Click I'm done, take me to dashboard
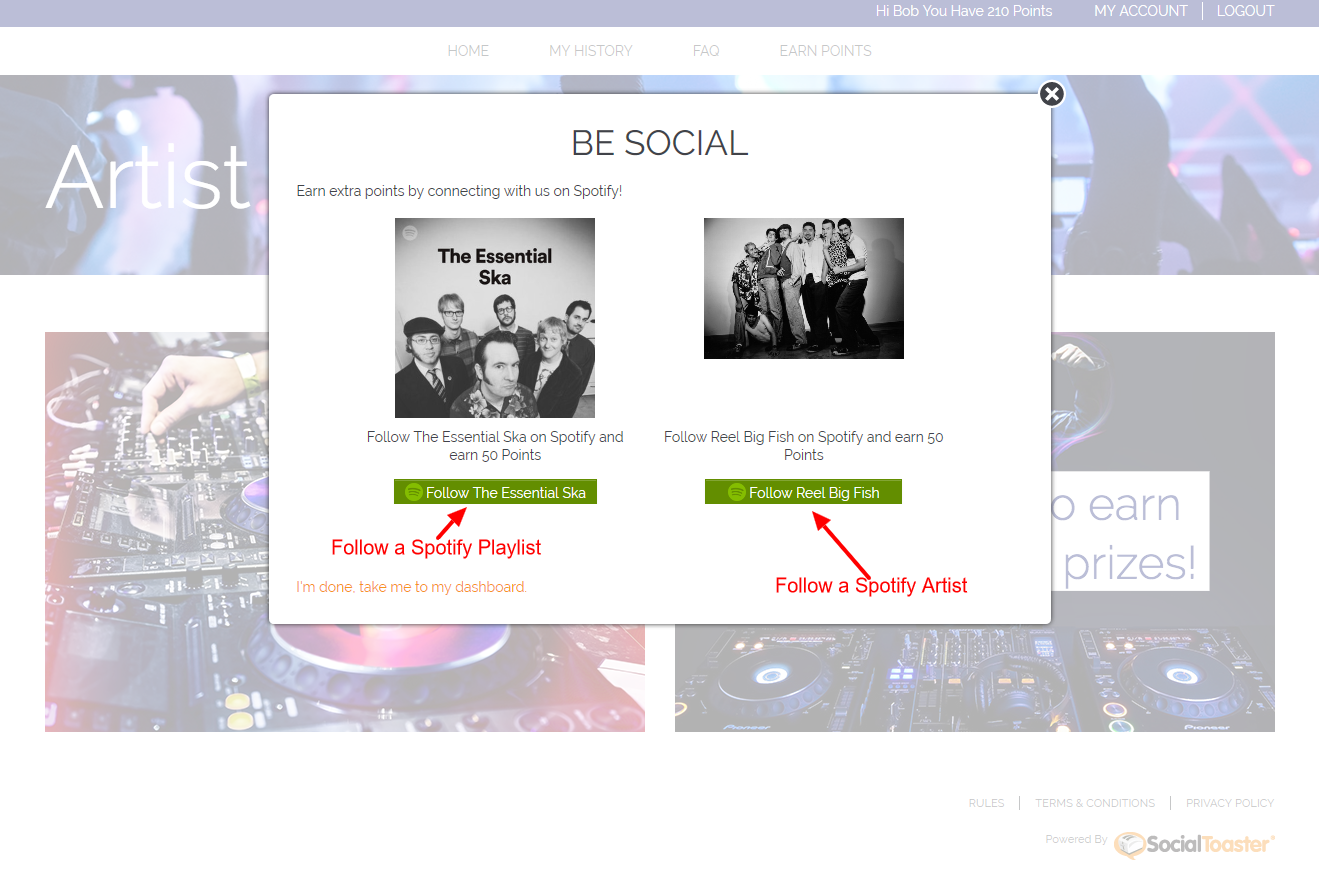The width and height of the screenshot is (1319, 872). click(x=411, y=587)
